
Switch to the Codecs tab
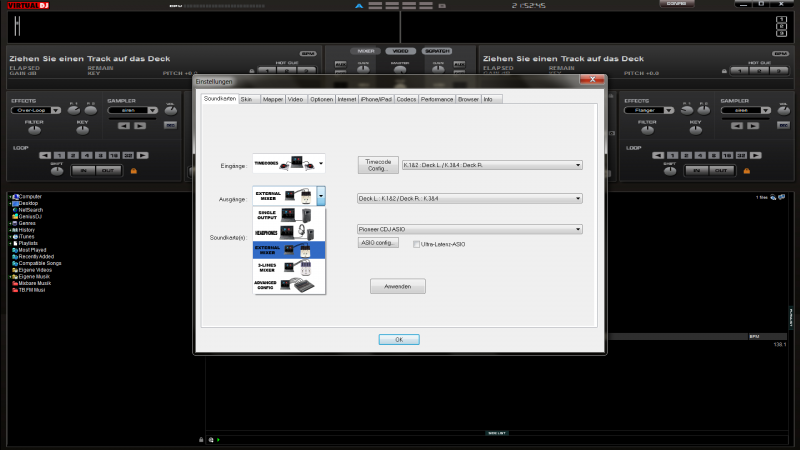tap(406, 99)
